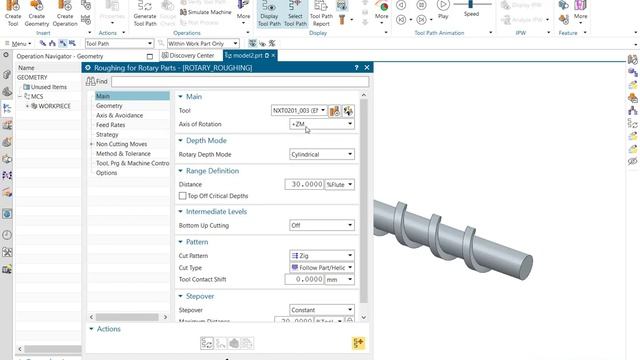
Task: Click the dialog vertical scrollbar
Action: (364, 201)
